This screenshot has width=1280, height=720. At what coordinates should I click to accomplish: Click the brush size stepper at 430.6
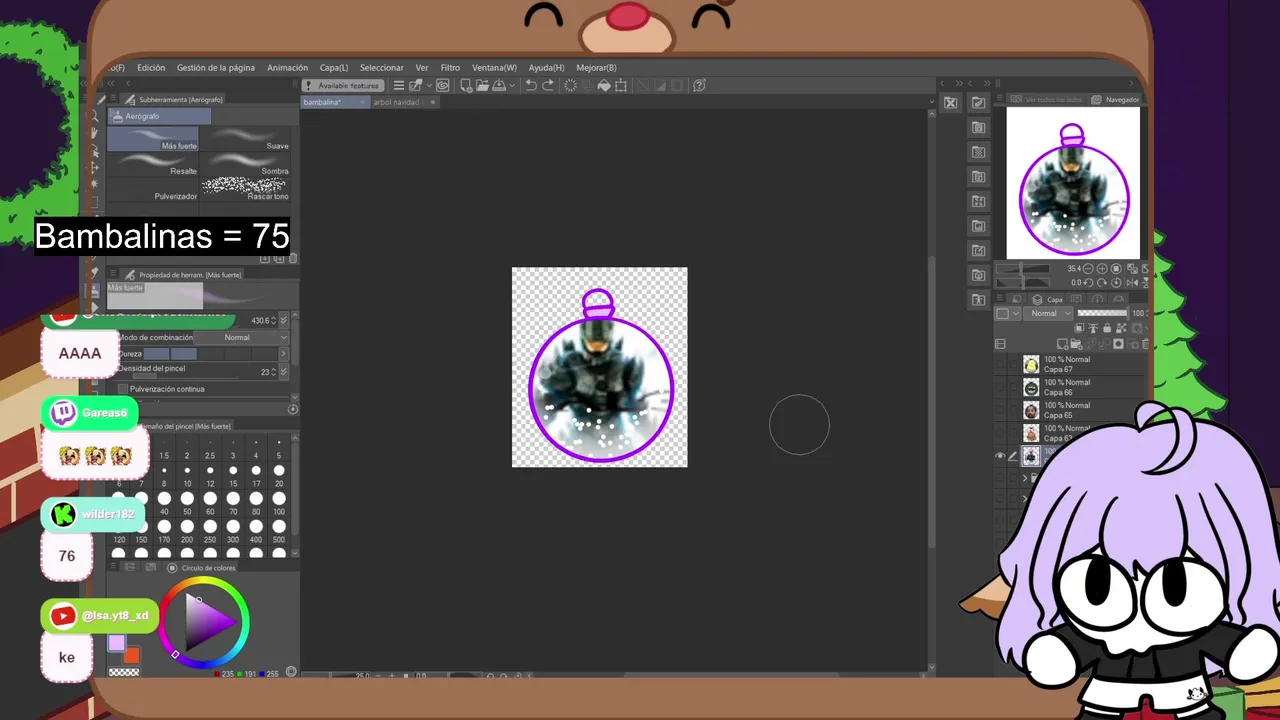(x=273, y=321)
